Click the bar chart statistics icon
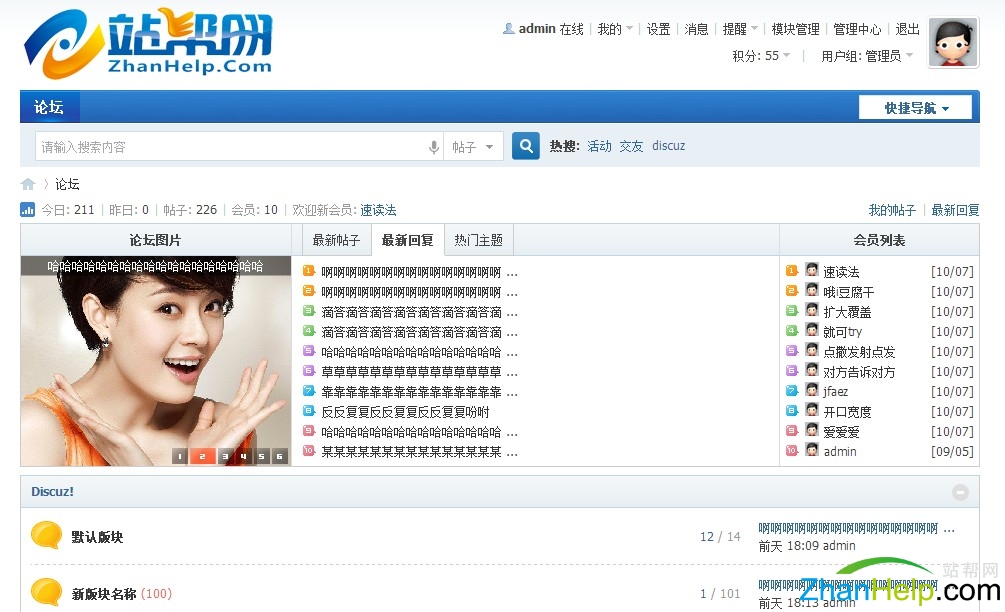 click(x=27, y=210)
